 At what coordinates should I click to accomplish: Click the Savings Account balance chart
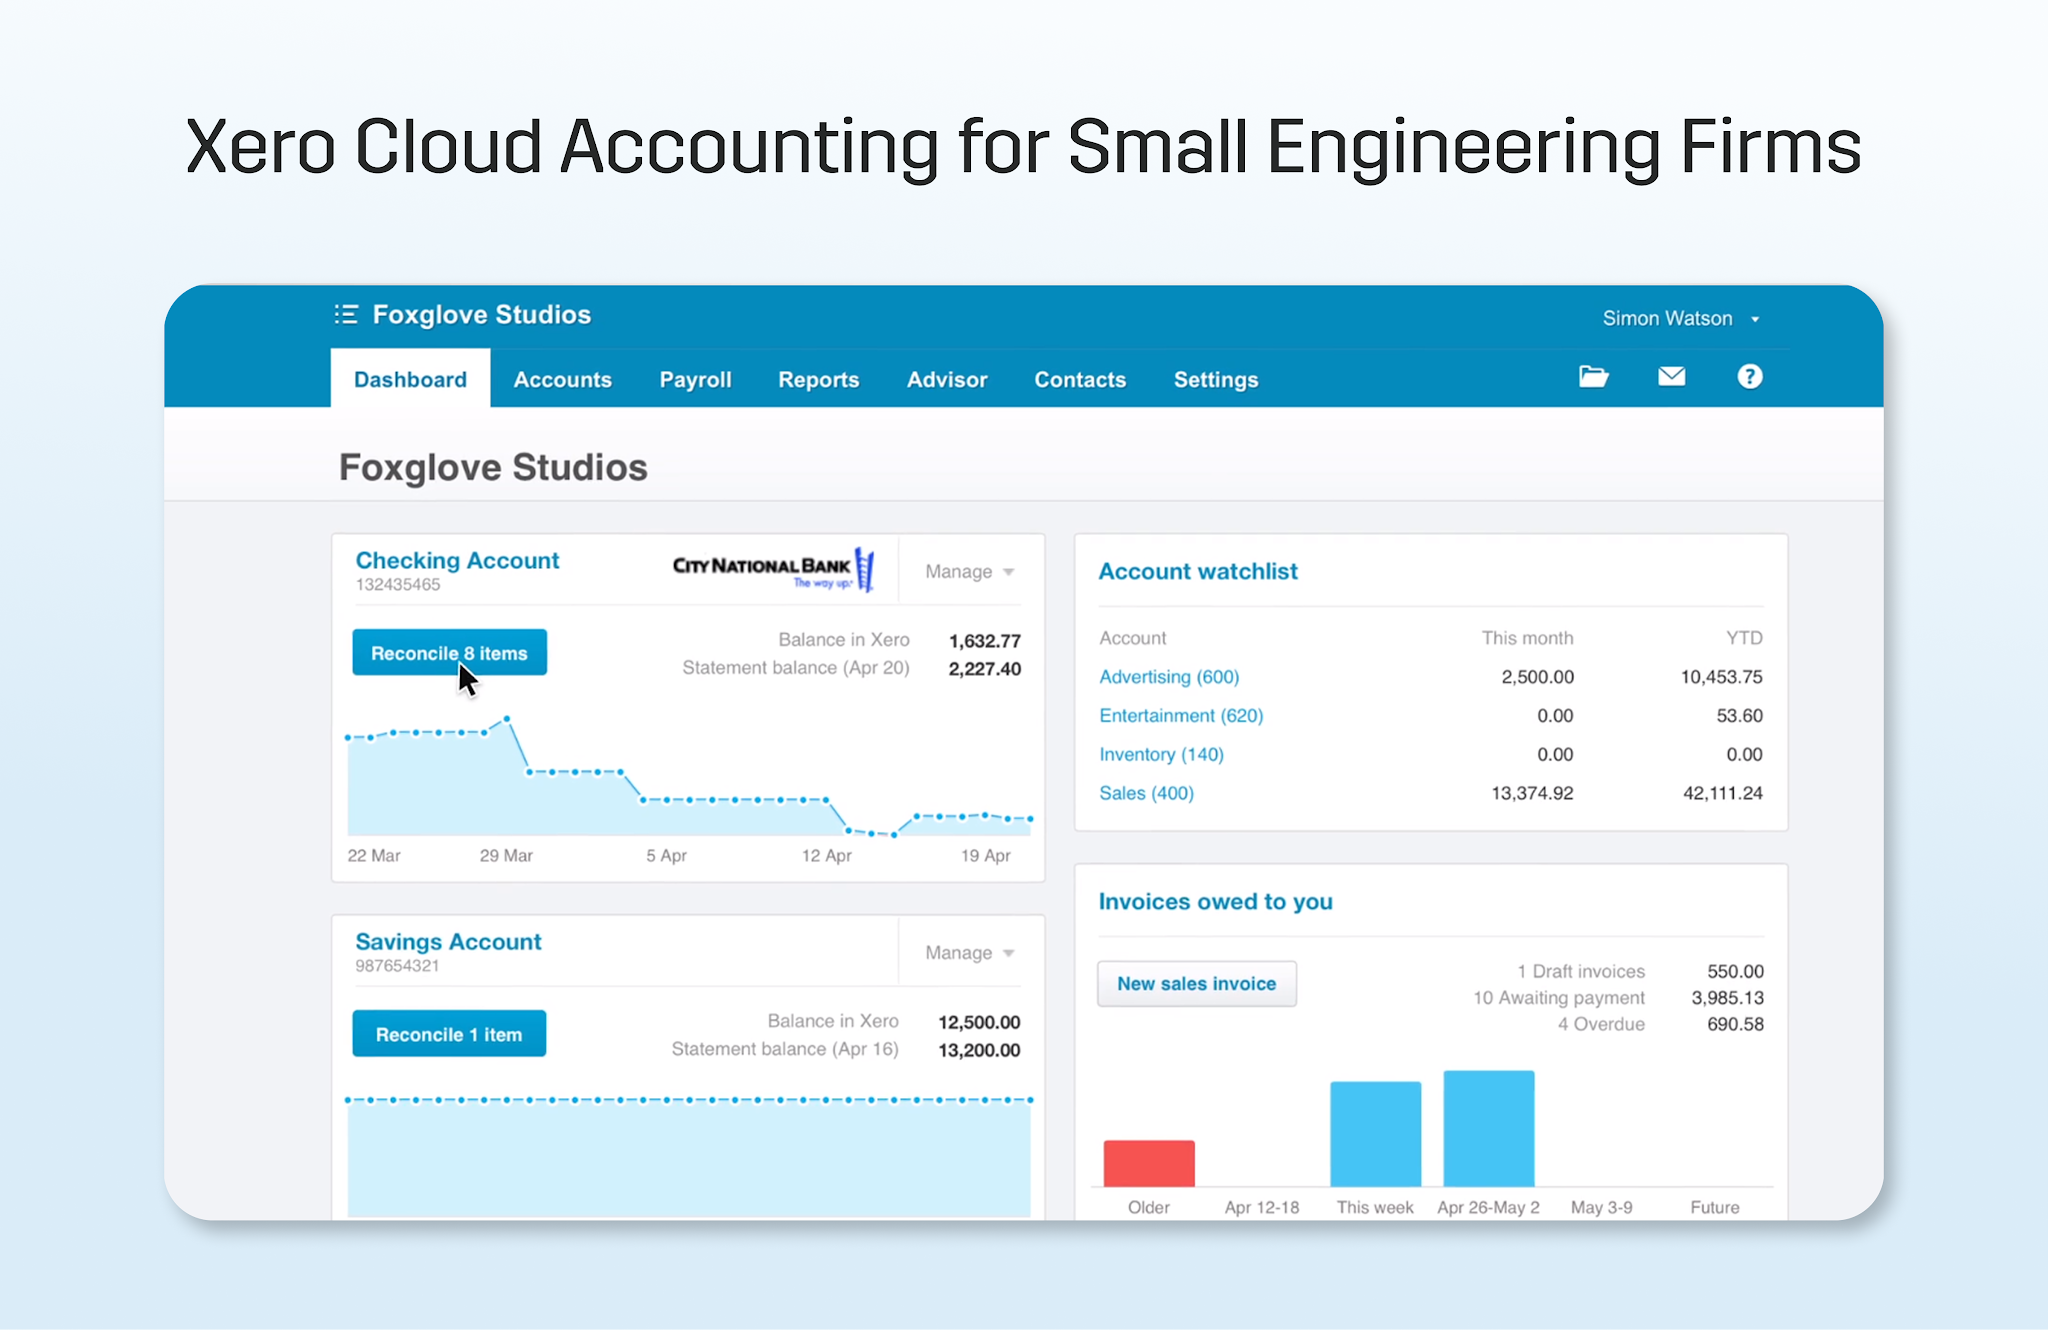pos(689,1157)
